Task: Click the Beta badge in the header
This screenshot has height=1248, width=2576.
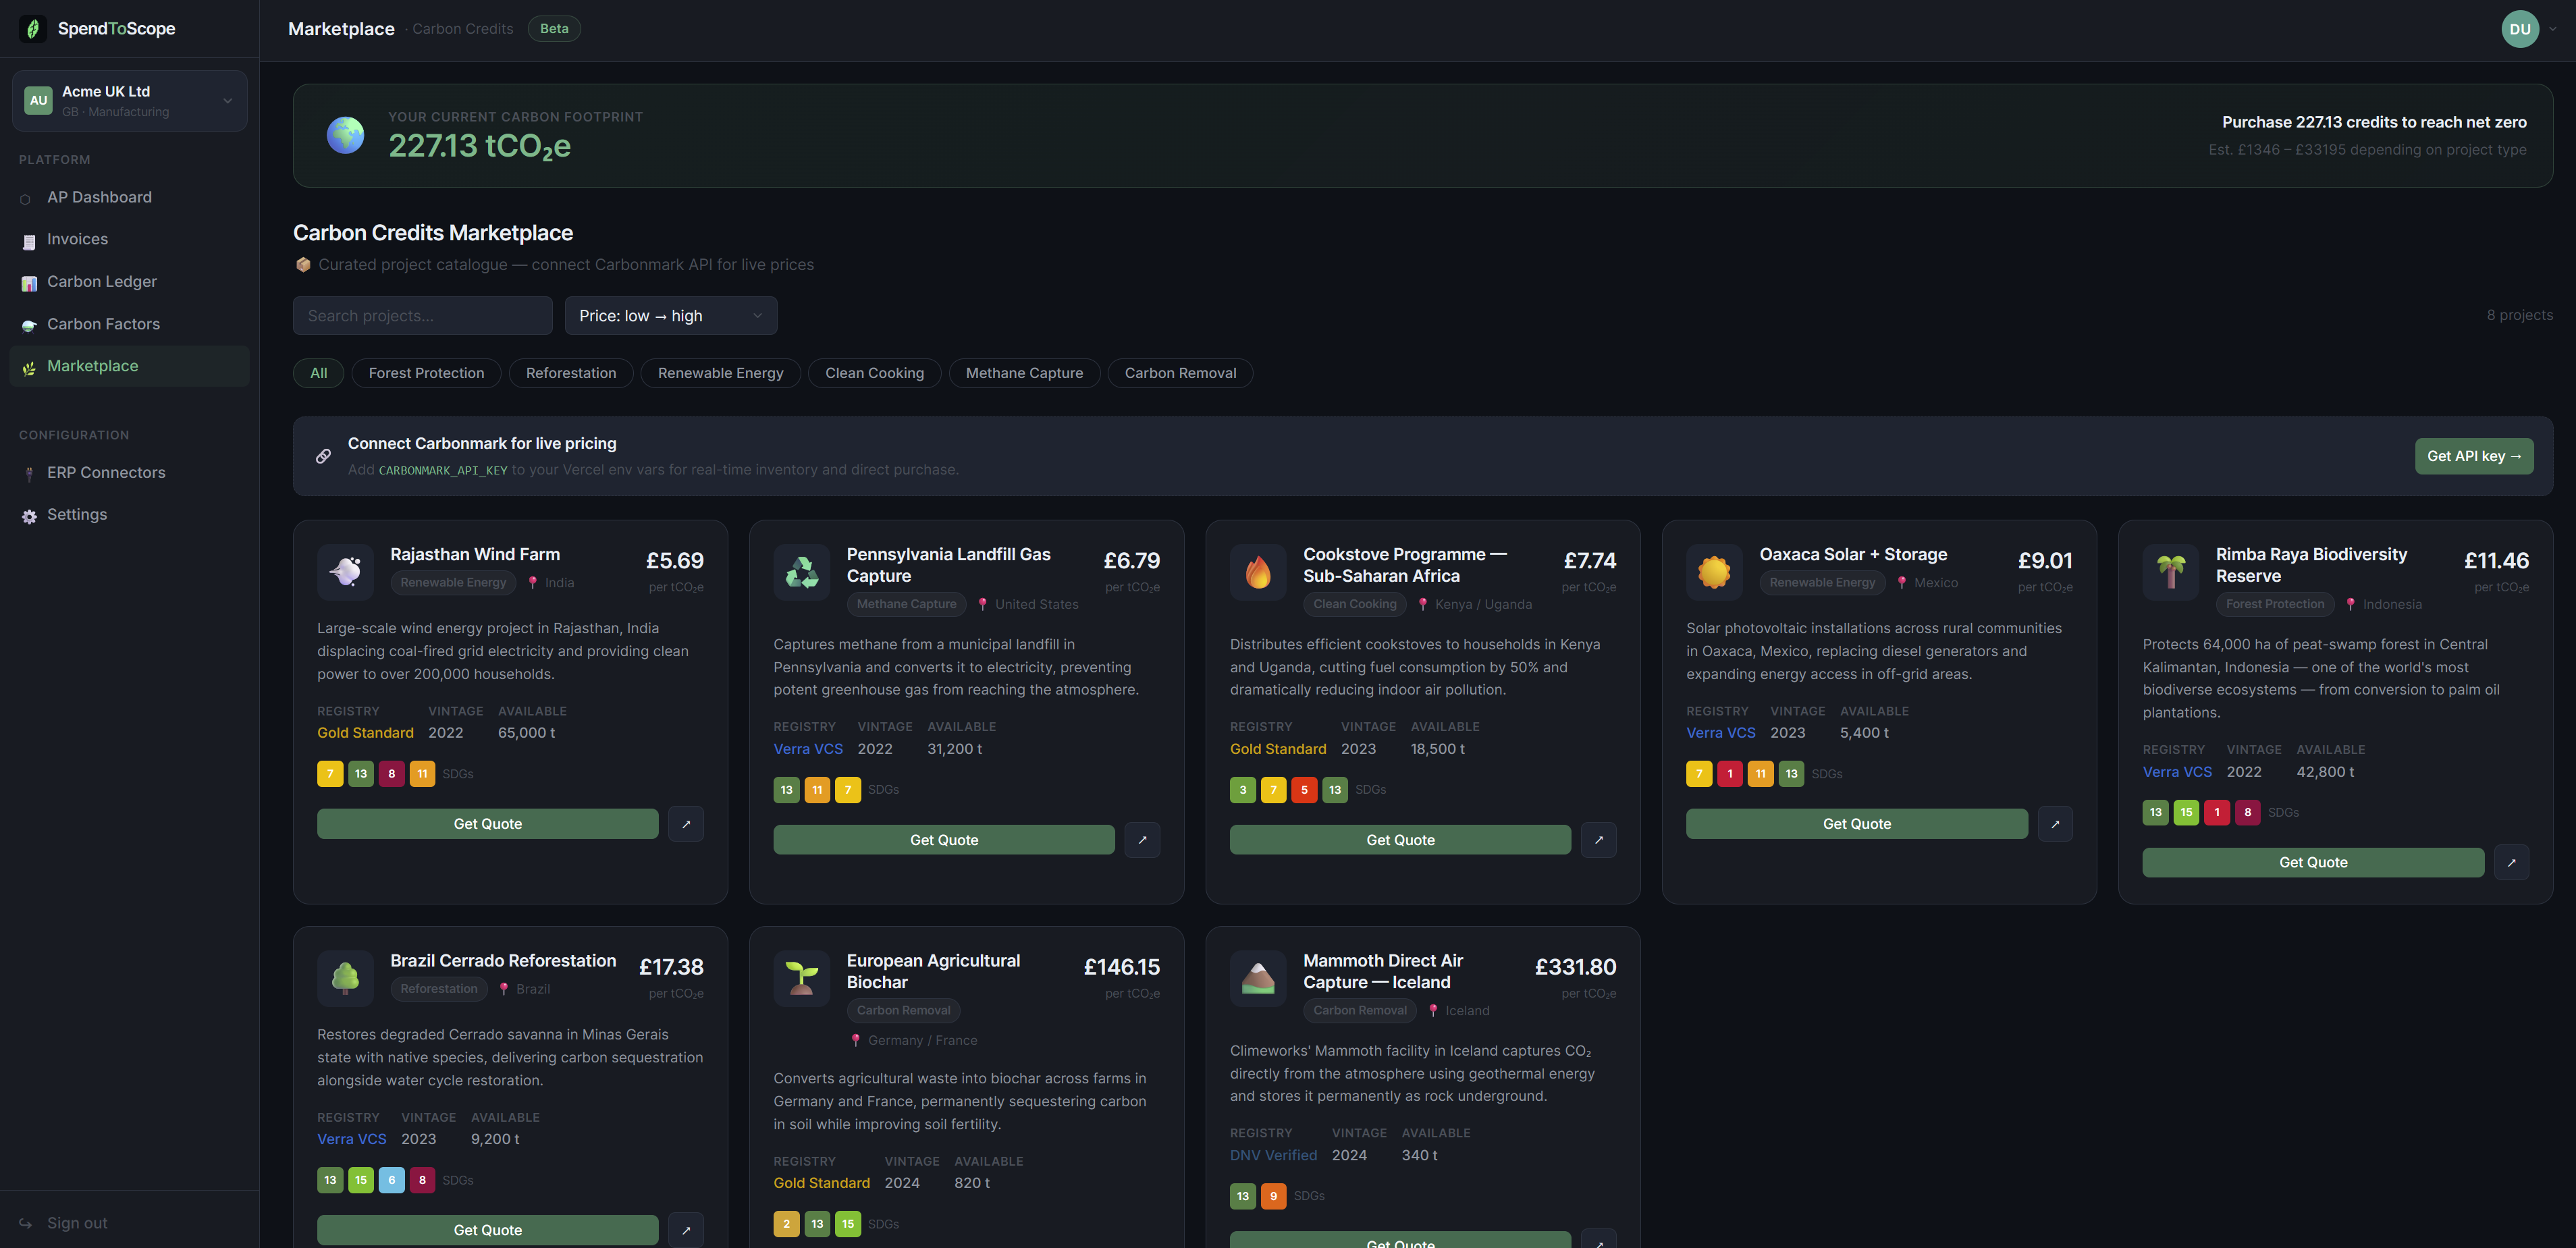Action: pos(554,29)
